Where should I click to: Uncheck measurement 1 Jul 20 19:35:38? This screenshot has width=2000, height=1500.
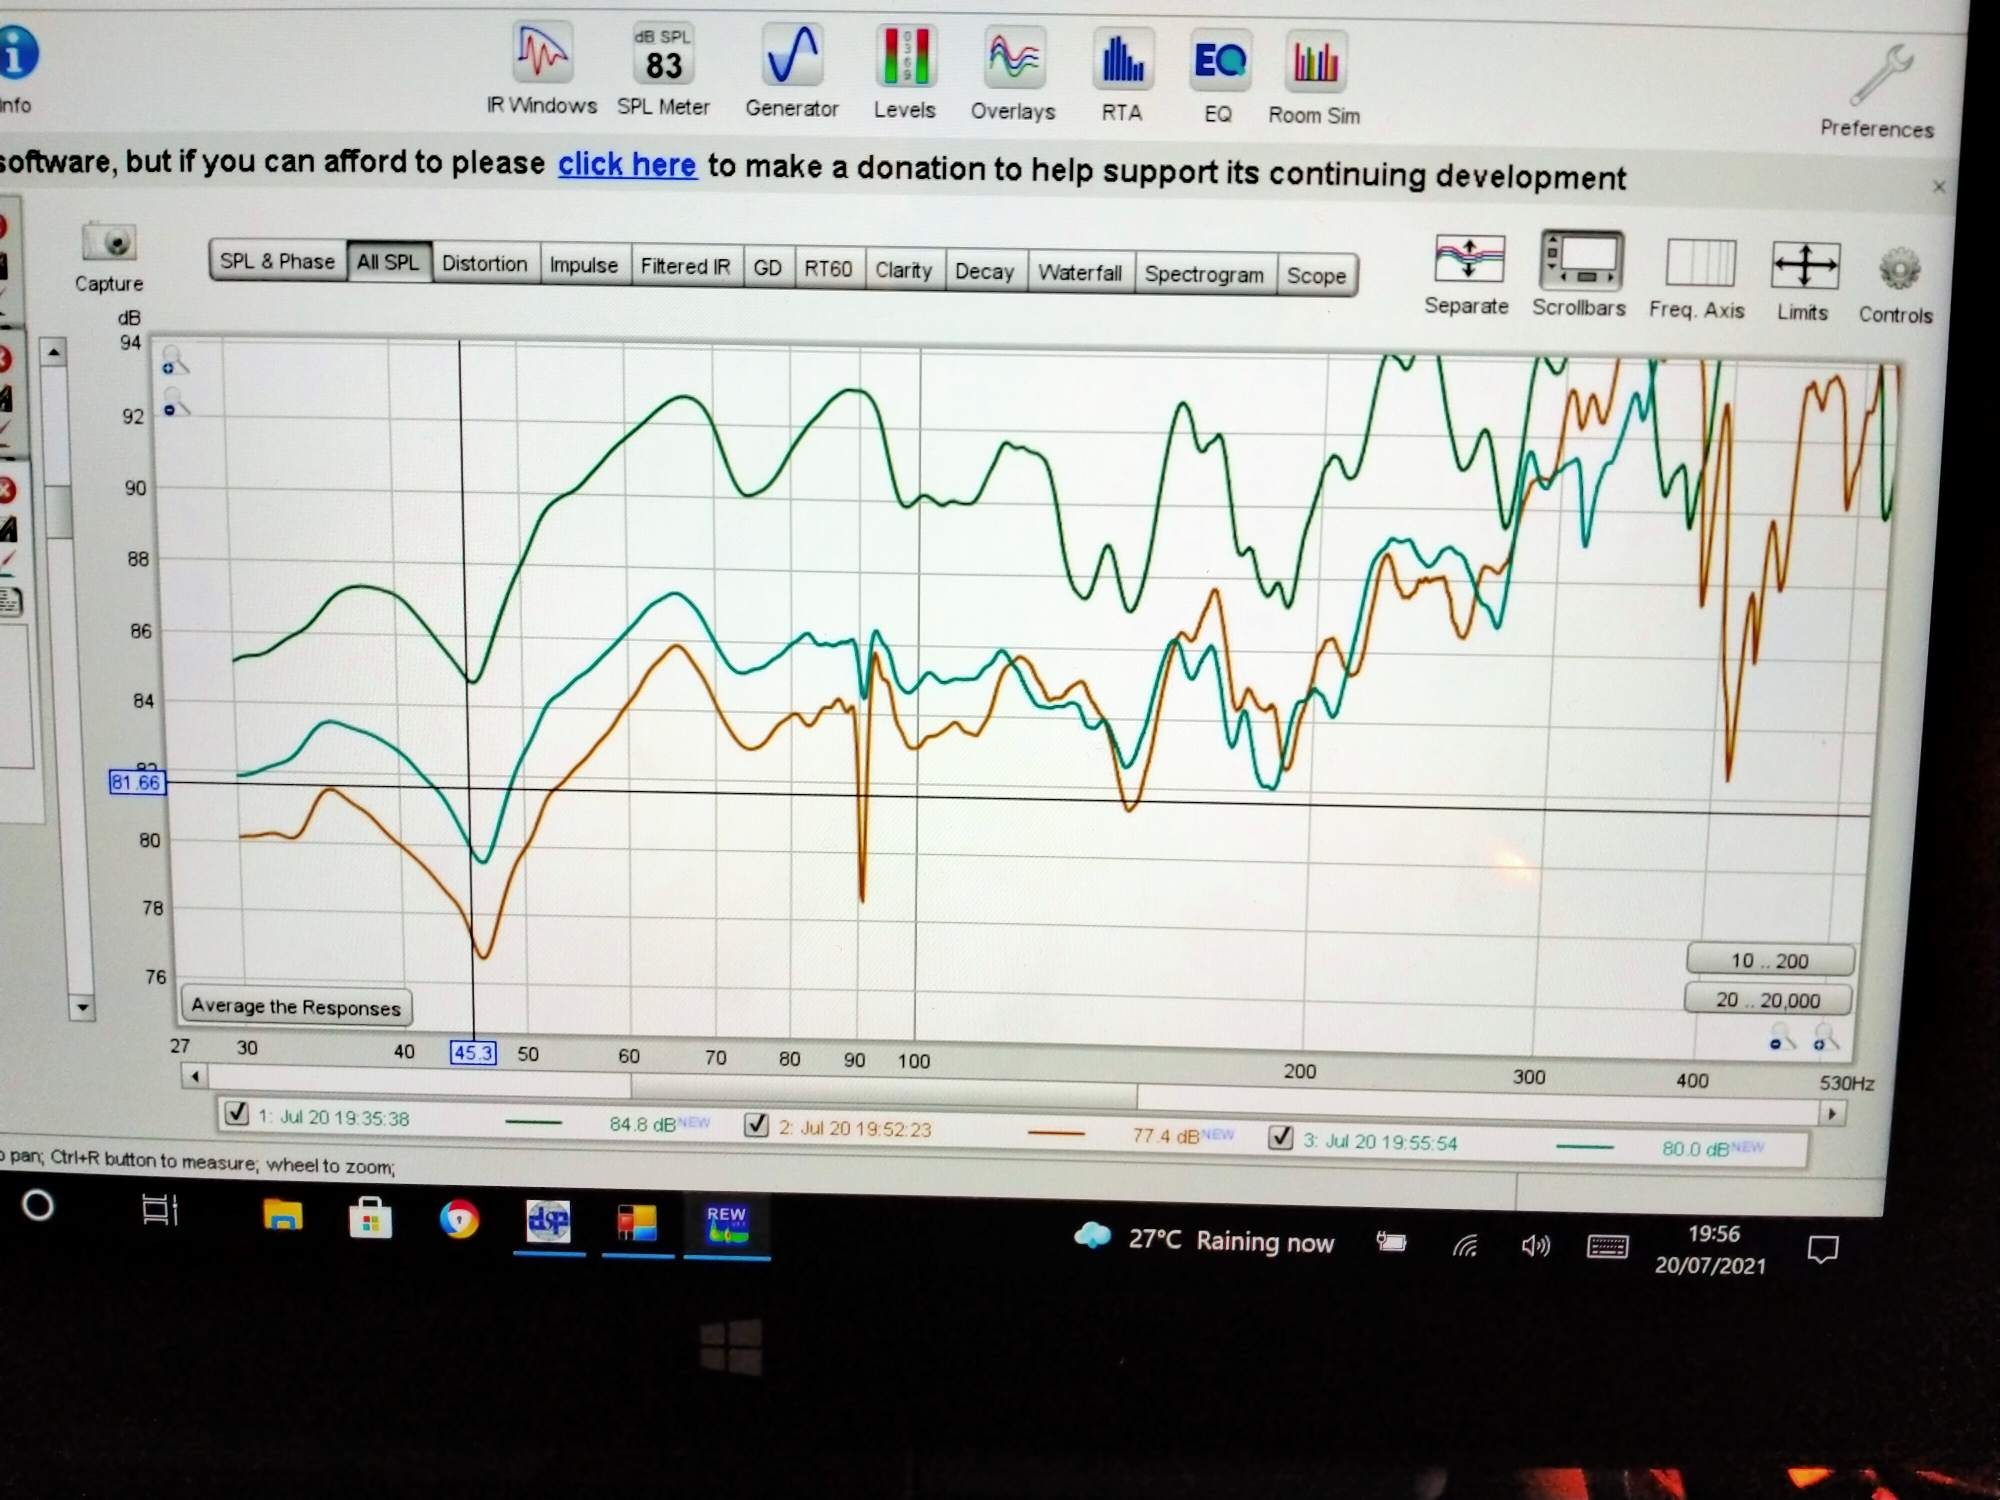point(237,1113)
